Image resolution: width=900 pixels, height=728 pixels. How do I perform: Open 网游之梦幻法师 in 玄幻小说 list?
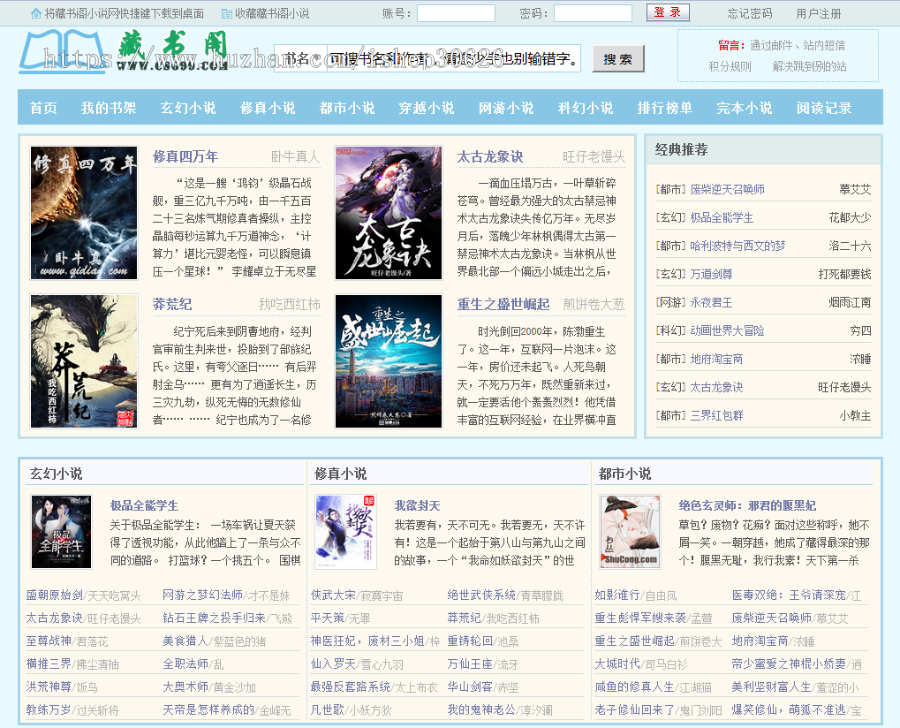pos(203,595)
